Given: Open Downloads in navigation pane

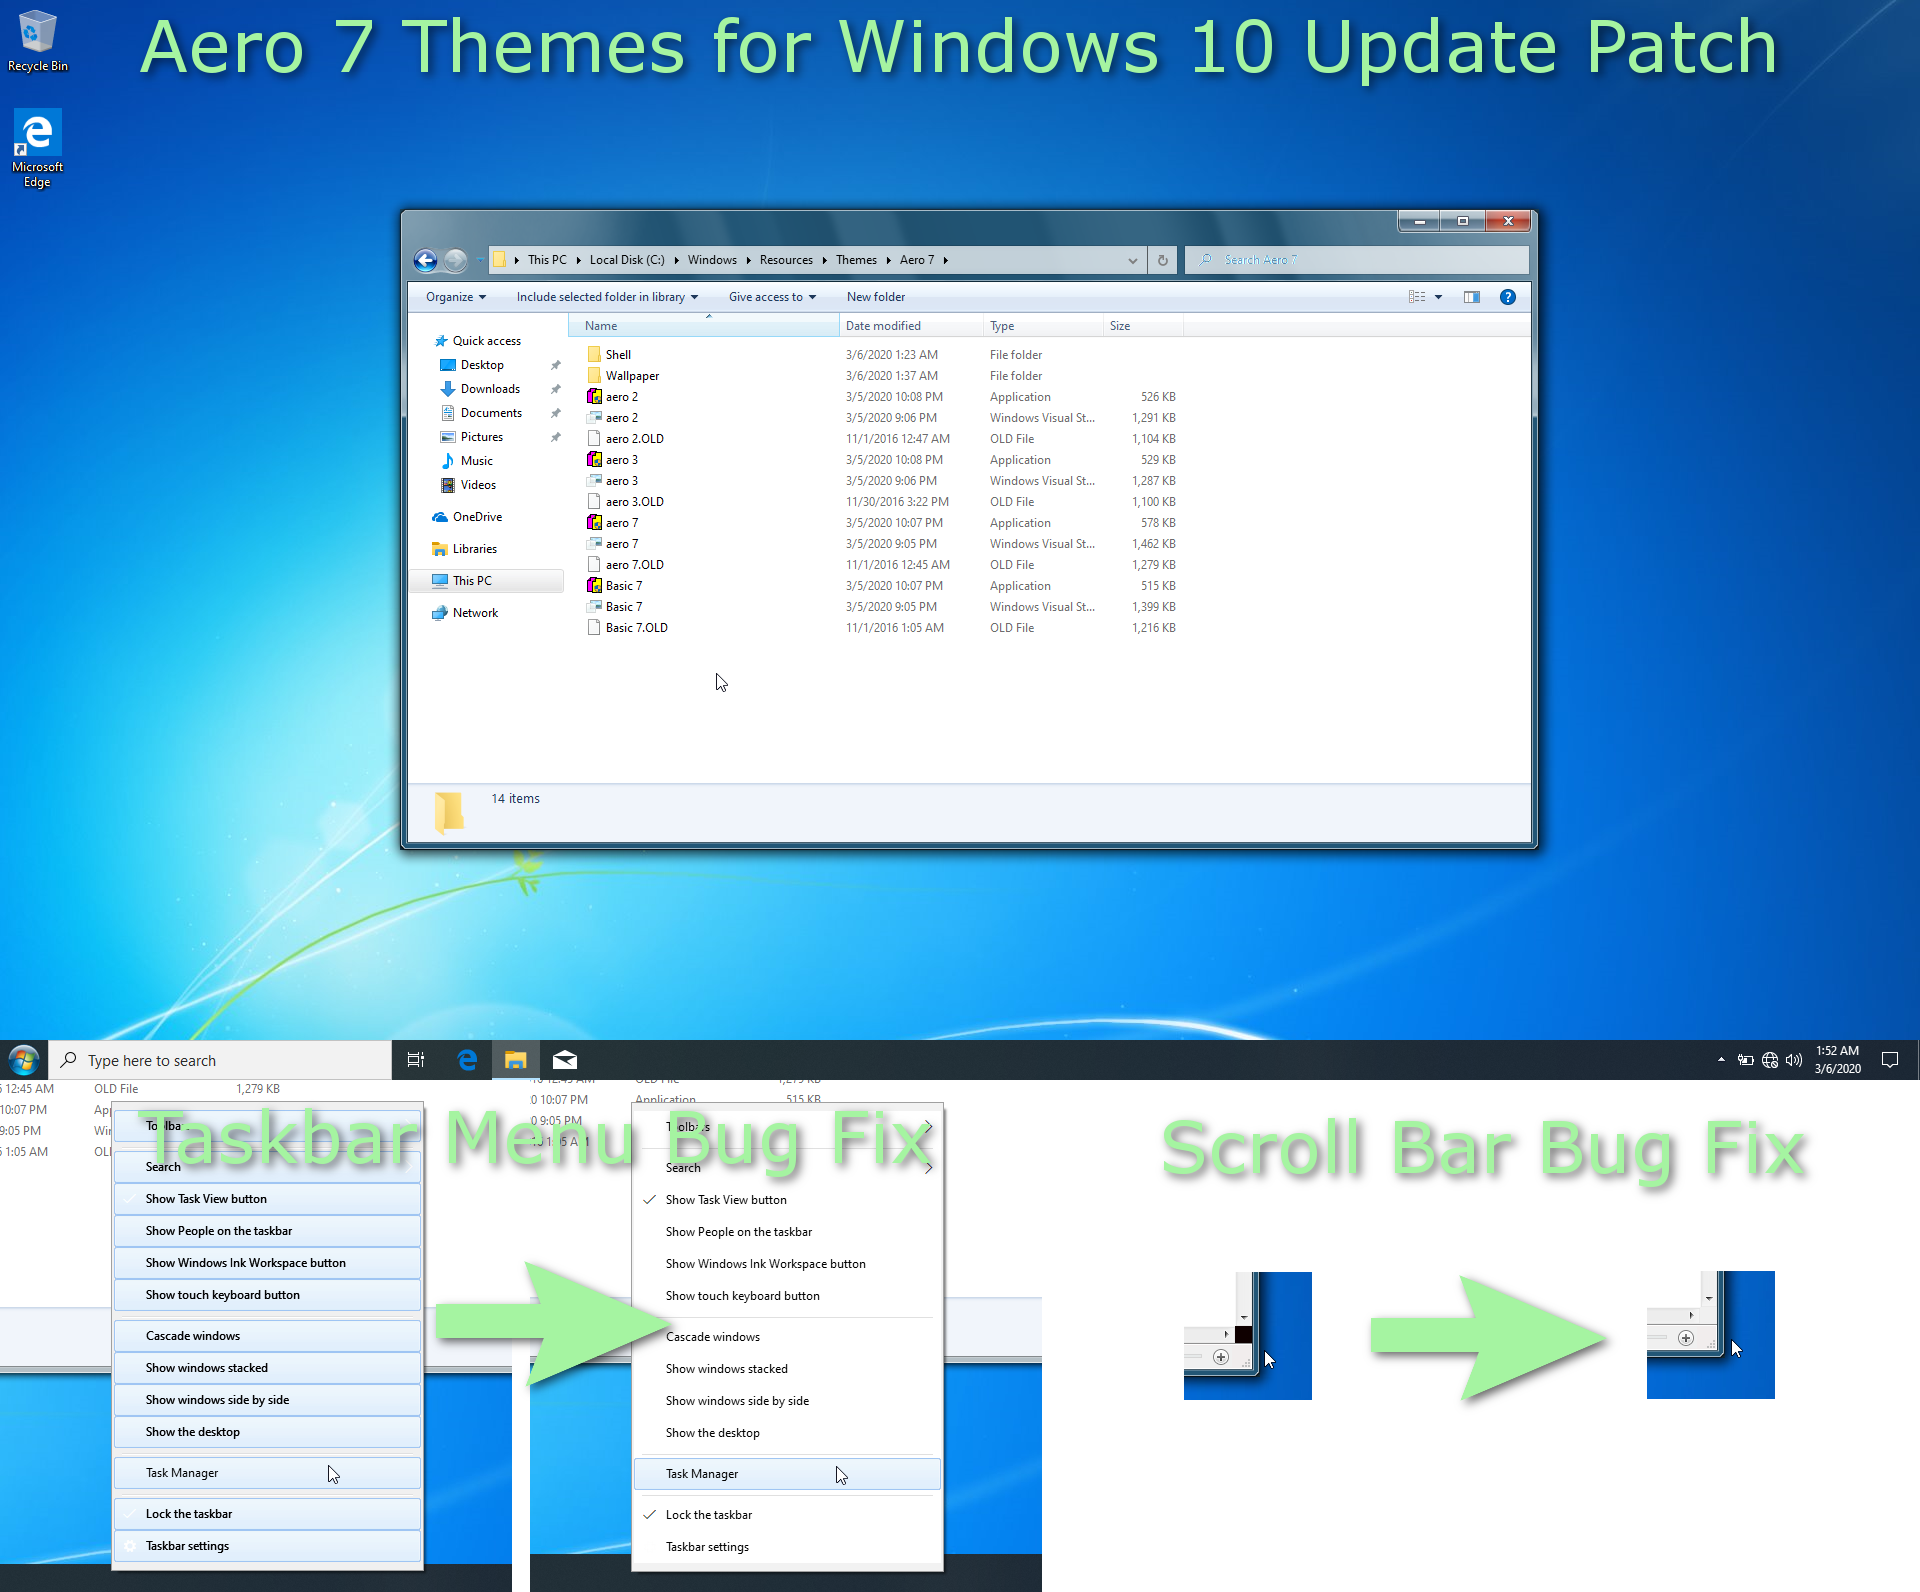Looking at the screenshot, I should tap(490, 389).
